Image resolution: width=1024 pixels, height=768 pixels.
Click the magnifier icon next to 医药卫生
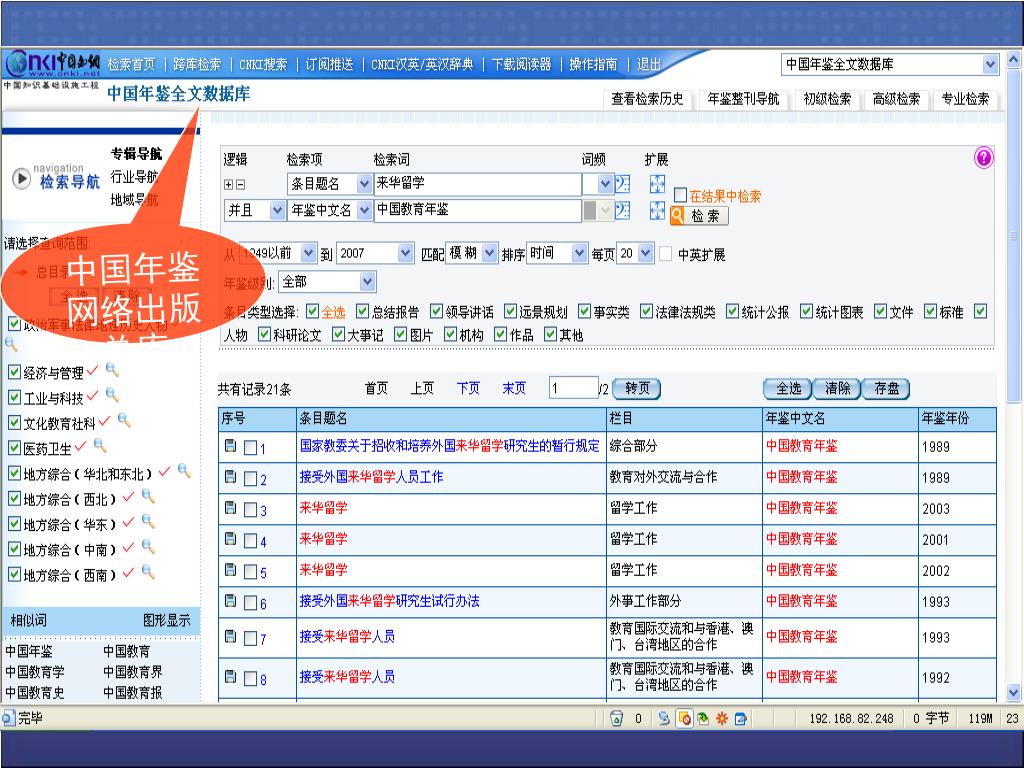(100, 445)
